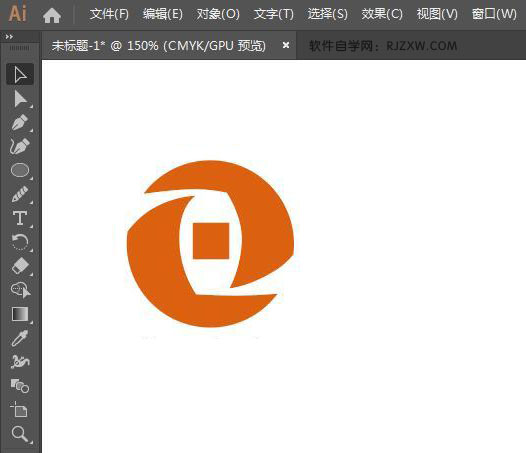Select the Symbol Sprayer tool
The height and width of the screenshot is (453, 526).
pos(20,362)
